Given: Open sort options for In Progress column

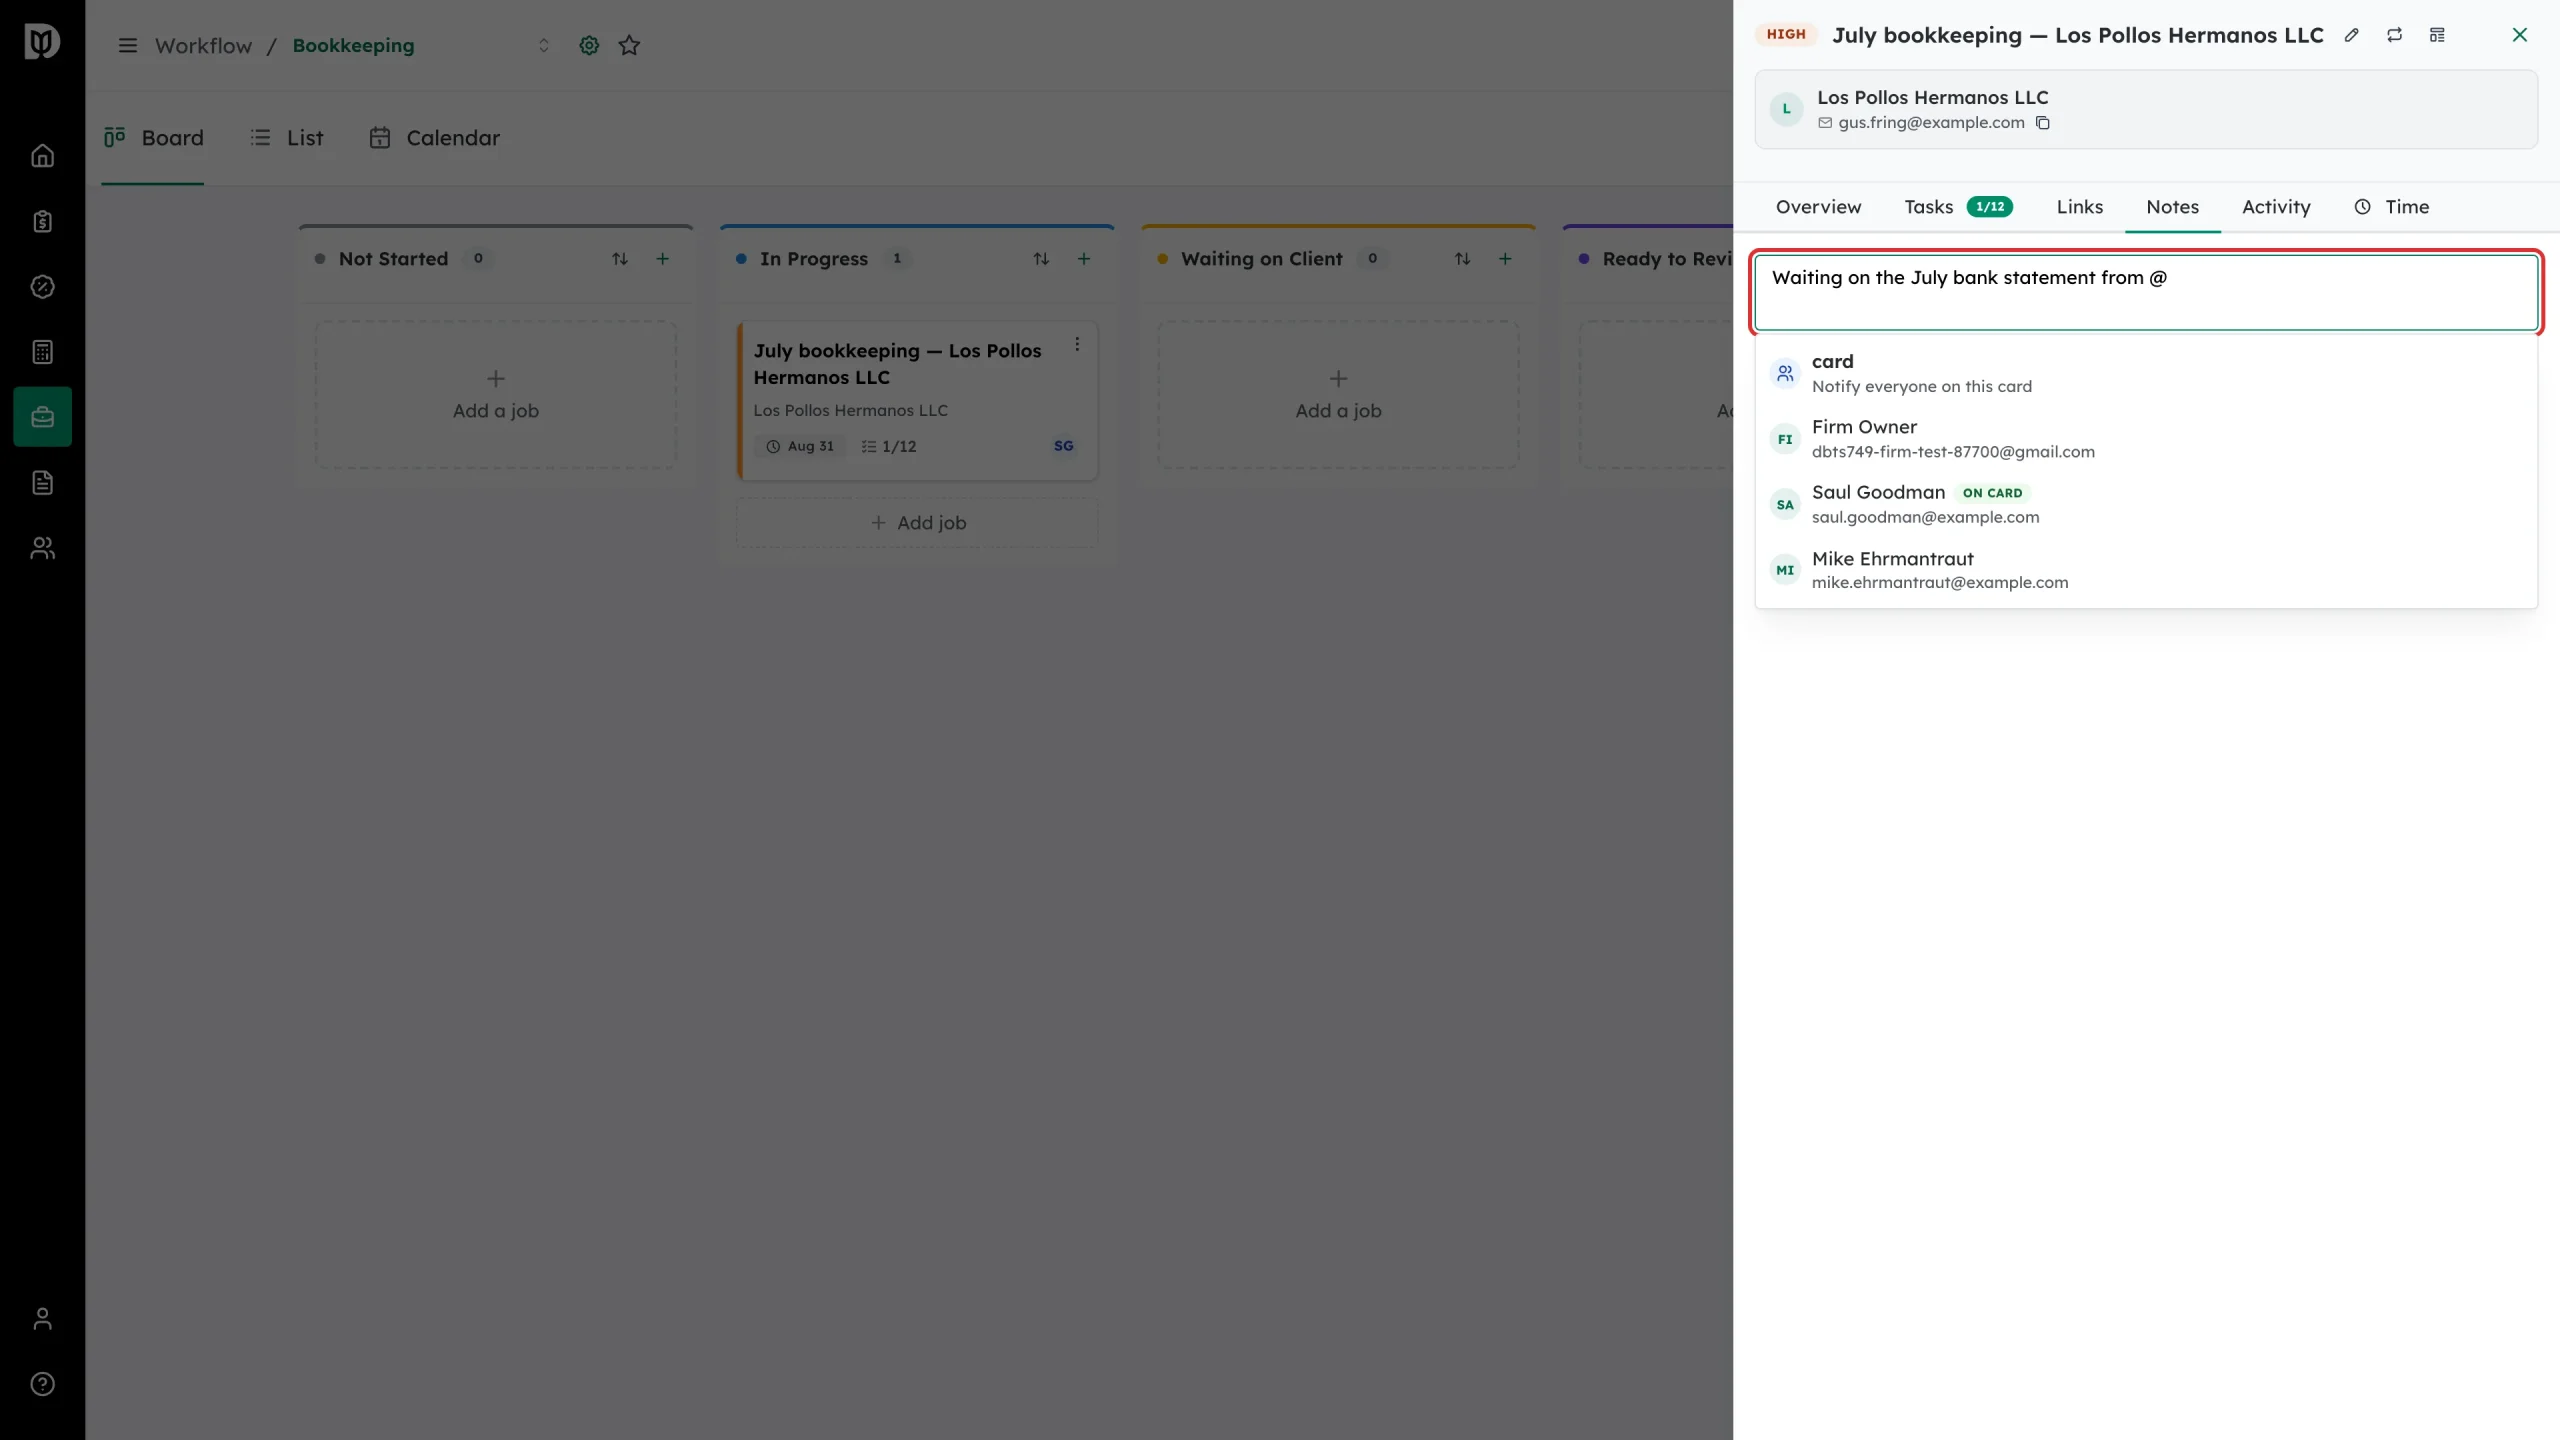Looking at the screenshot, I should click(x=1041, y=259).
